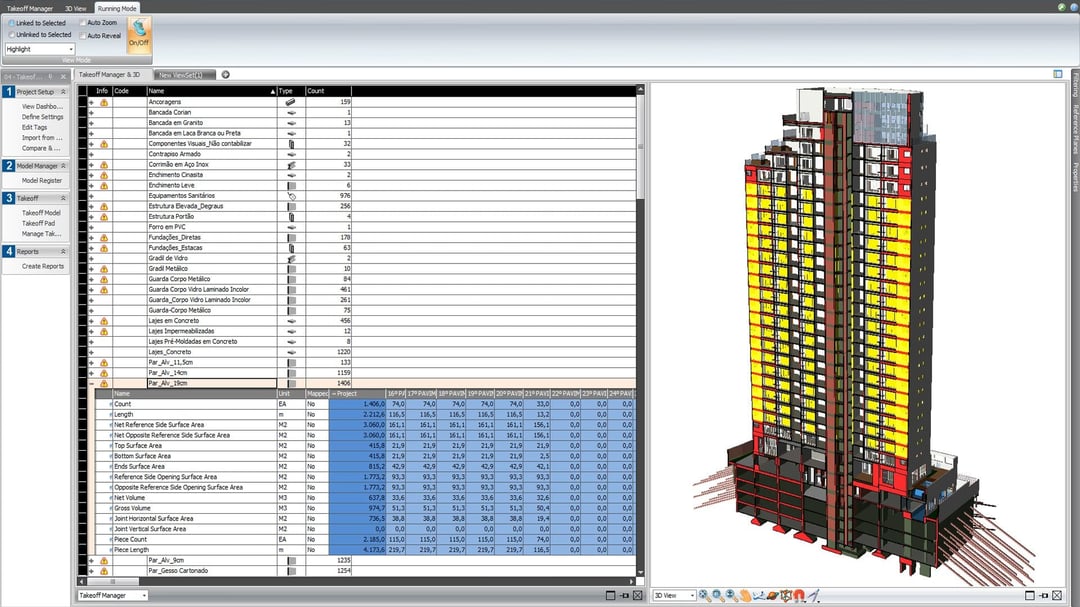Click the compass measure tool icon
1080x607 pixels.
coord(813,595)
